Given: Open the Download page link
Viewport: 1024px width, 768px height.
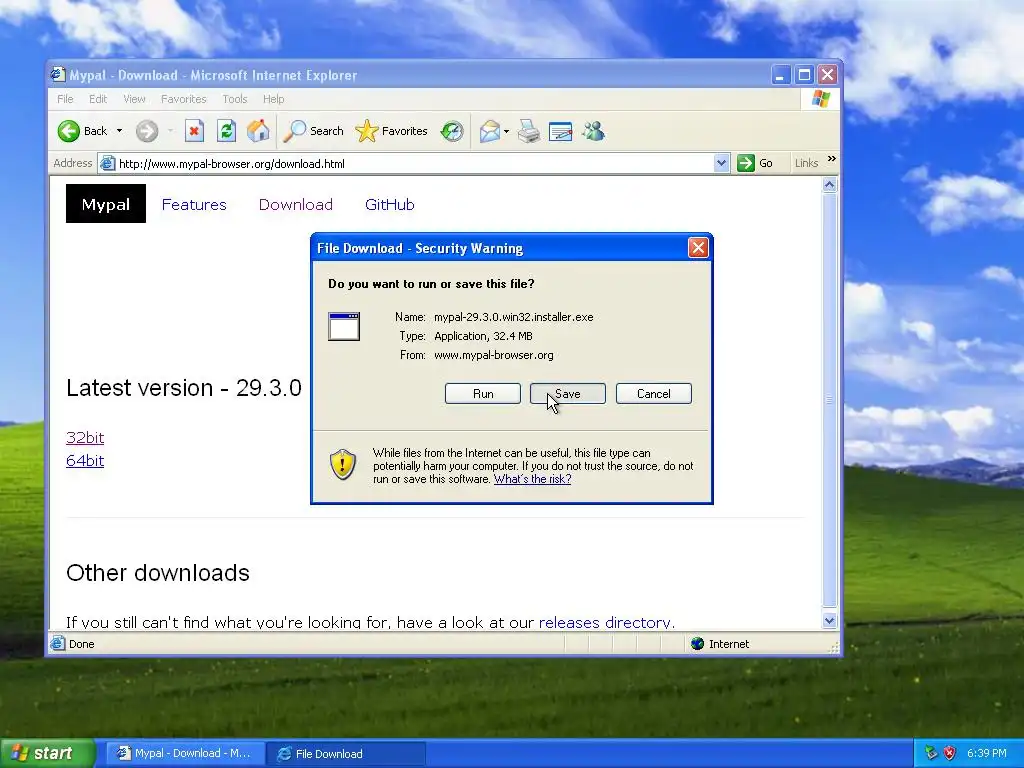Looking at the screenshot, I should 296,204.
